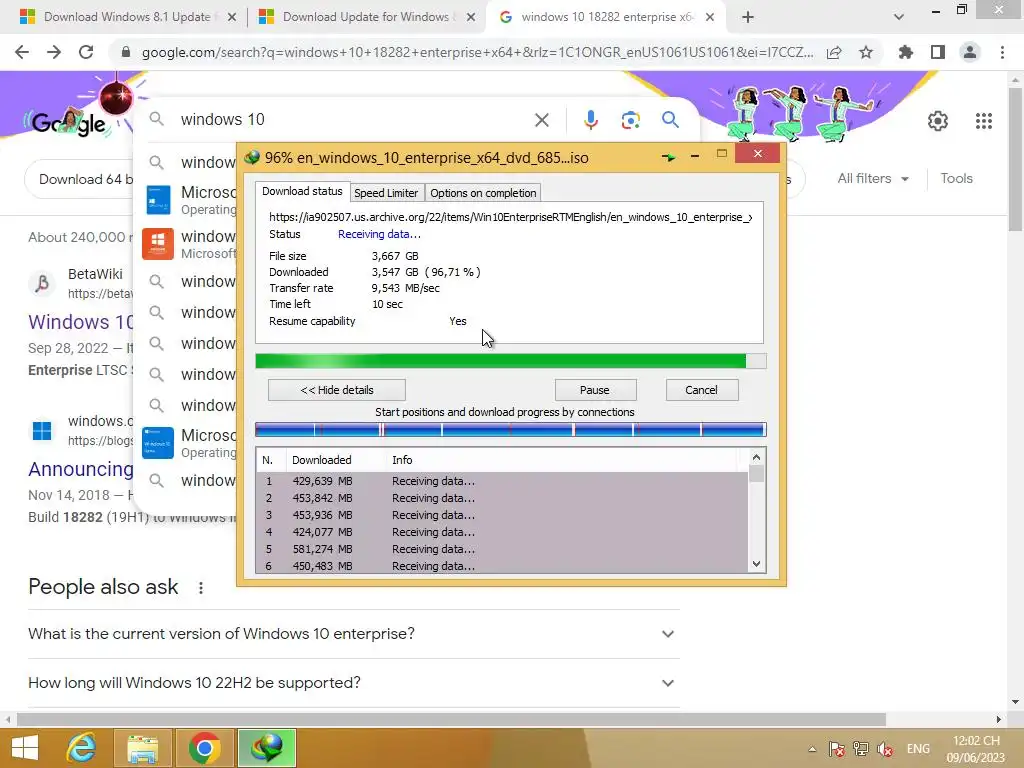
Task: Open the Announcing result link
Action: [x=80, y=469]
